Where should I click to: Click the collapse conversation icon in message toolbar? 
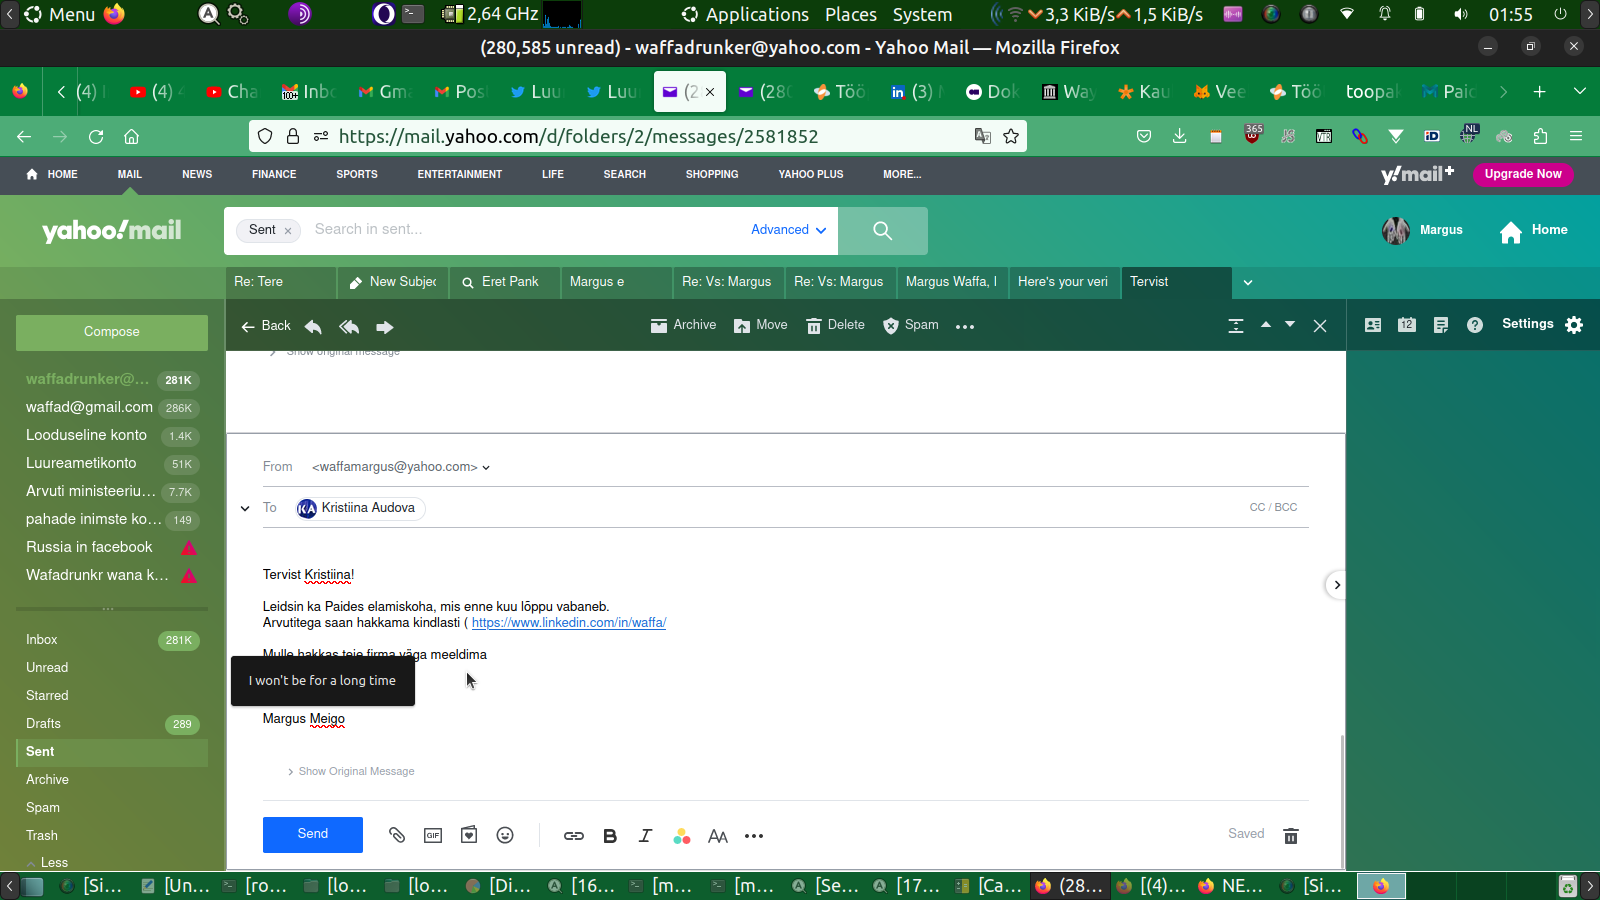pos(1236,326)
